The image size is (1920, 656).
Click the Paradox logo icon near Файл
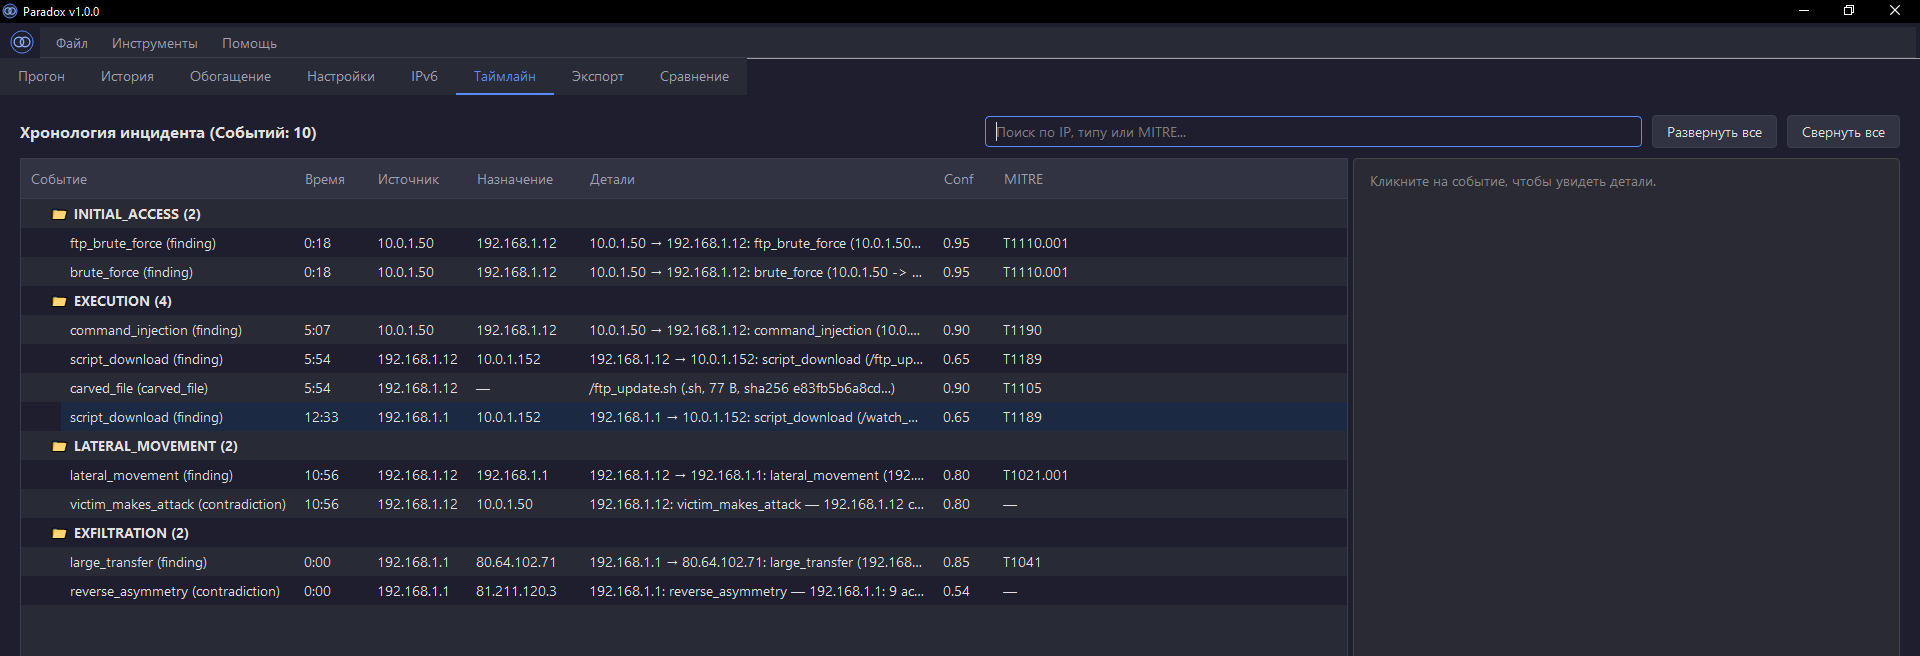pyautogui.click(x=22, y=42)
